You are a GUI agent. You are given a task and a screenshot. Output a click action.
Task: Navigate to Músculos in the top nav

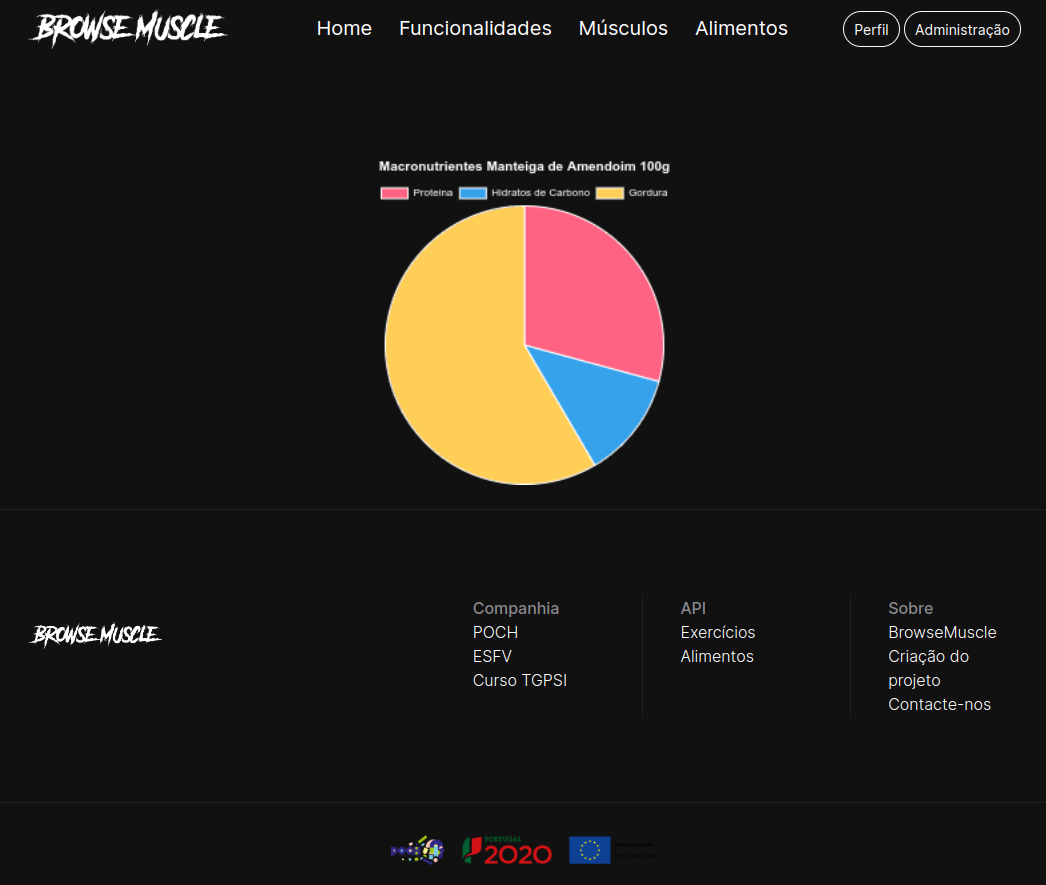coord(623,29)
